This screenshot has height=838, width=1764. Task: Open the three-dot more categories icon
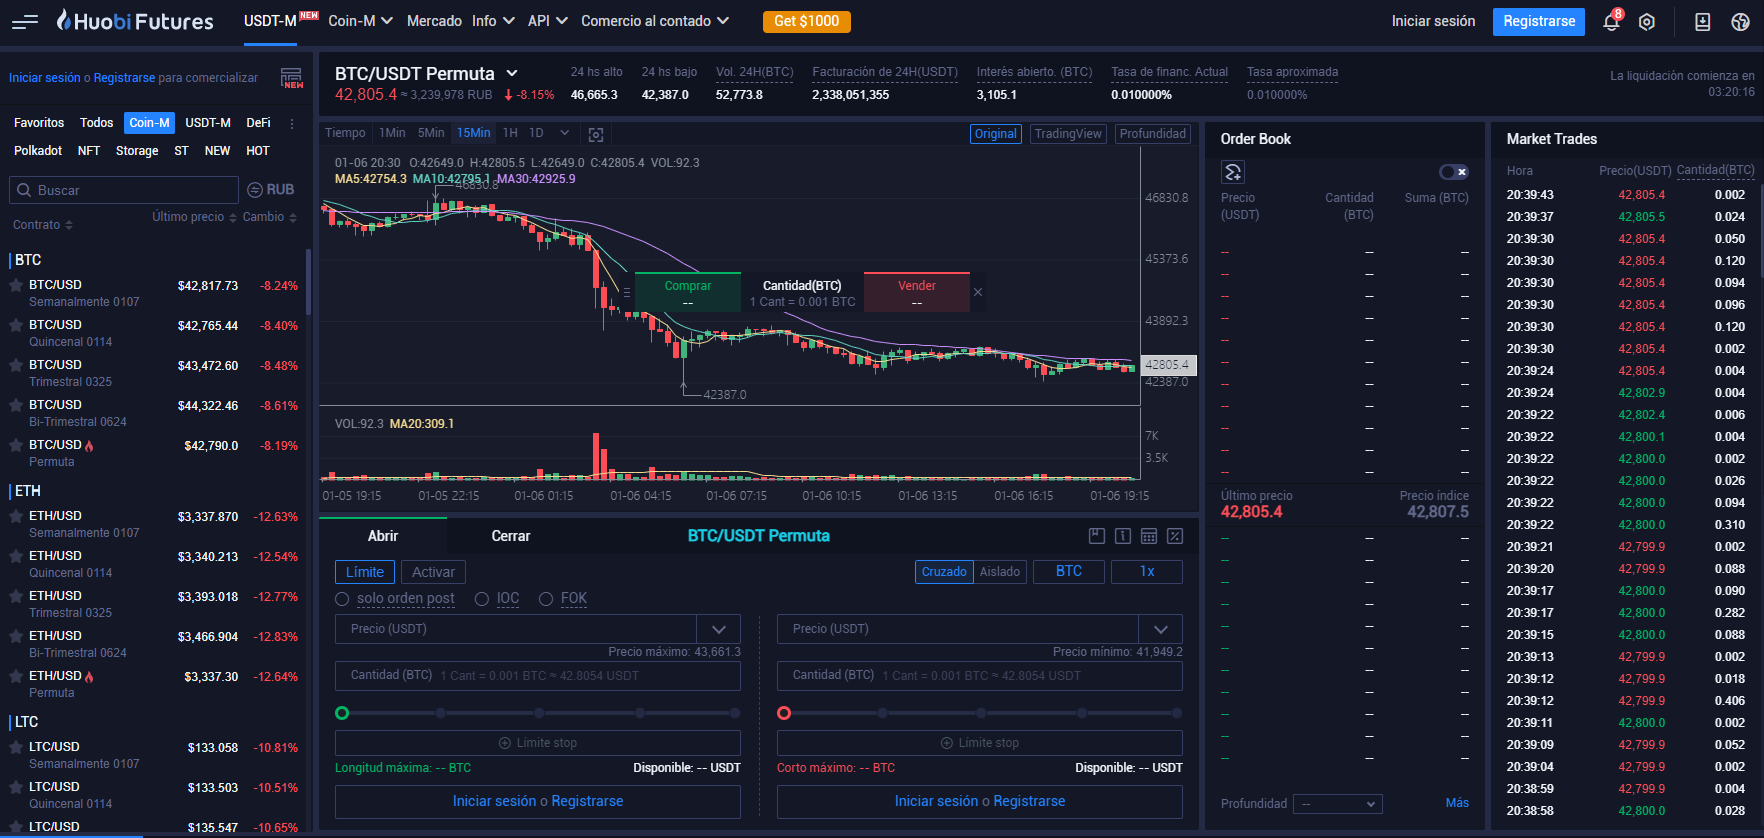pyautogui.click(x=292, y=123)
